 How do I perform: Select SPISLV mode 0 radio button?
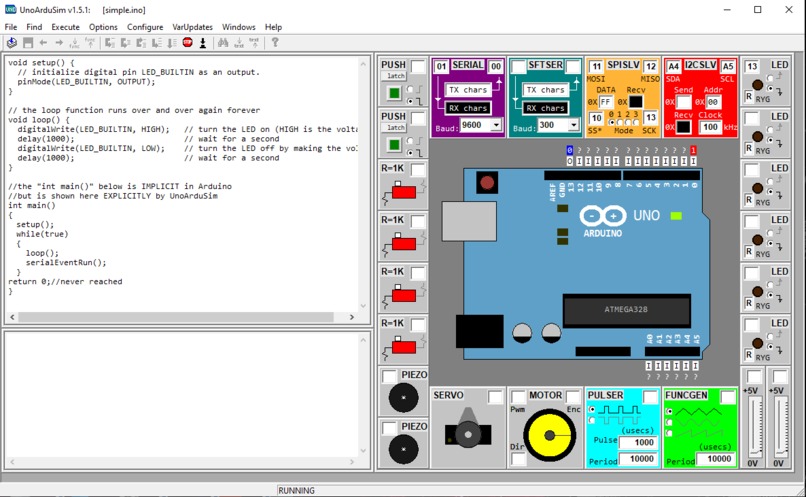point(611,122)
